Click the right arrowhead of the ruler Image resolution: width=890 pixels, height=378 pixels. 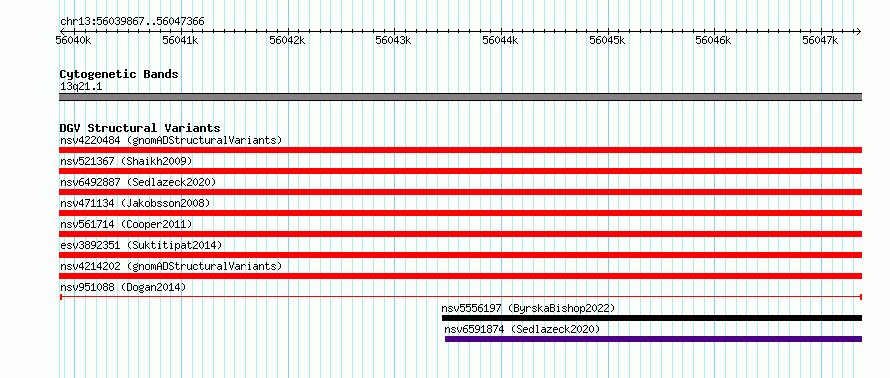859,31
